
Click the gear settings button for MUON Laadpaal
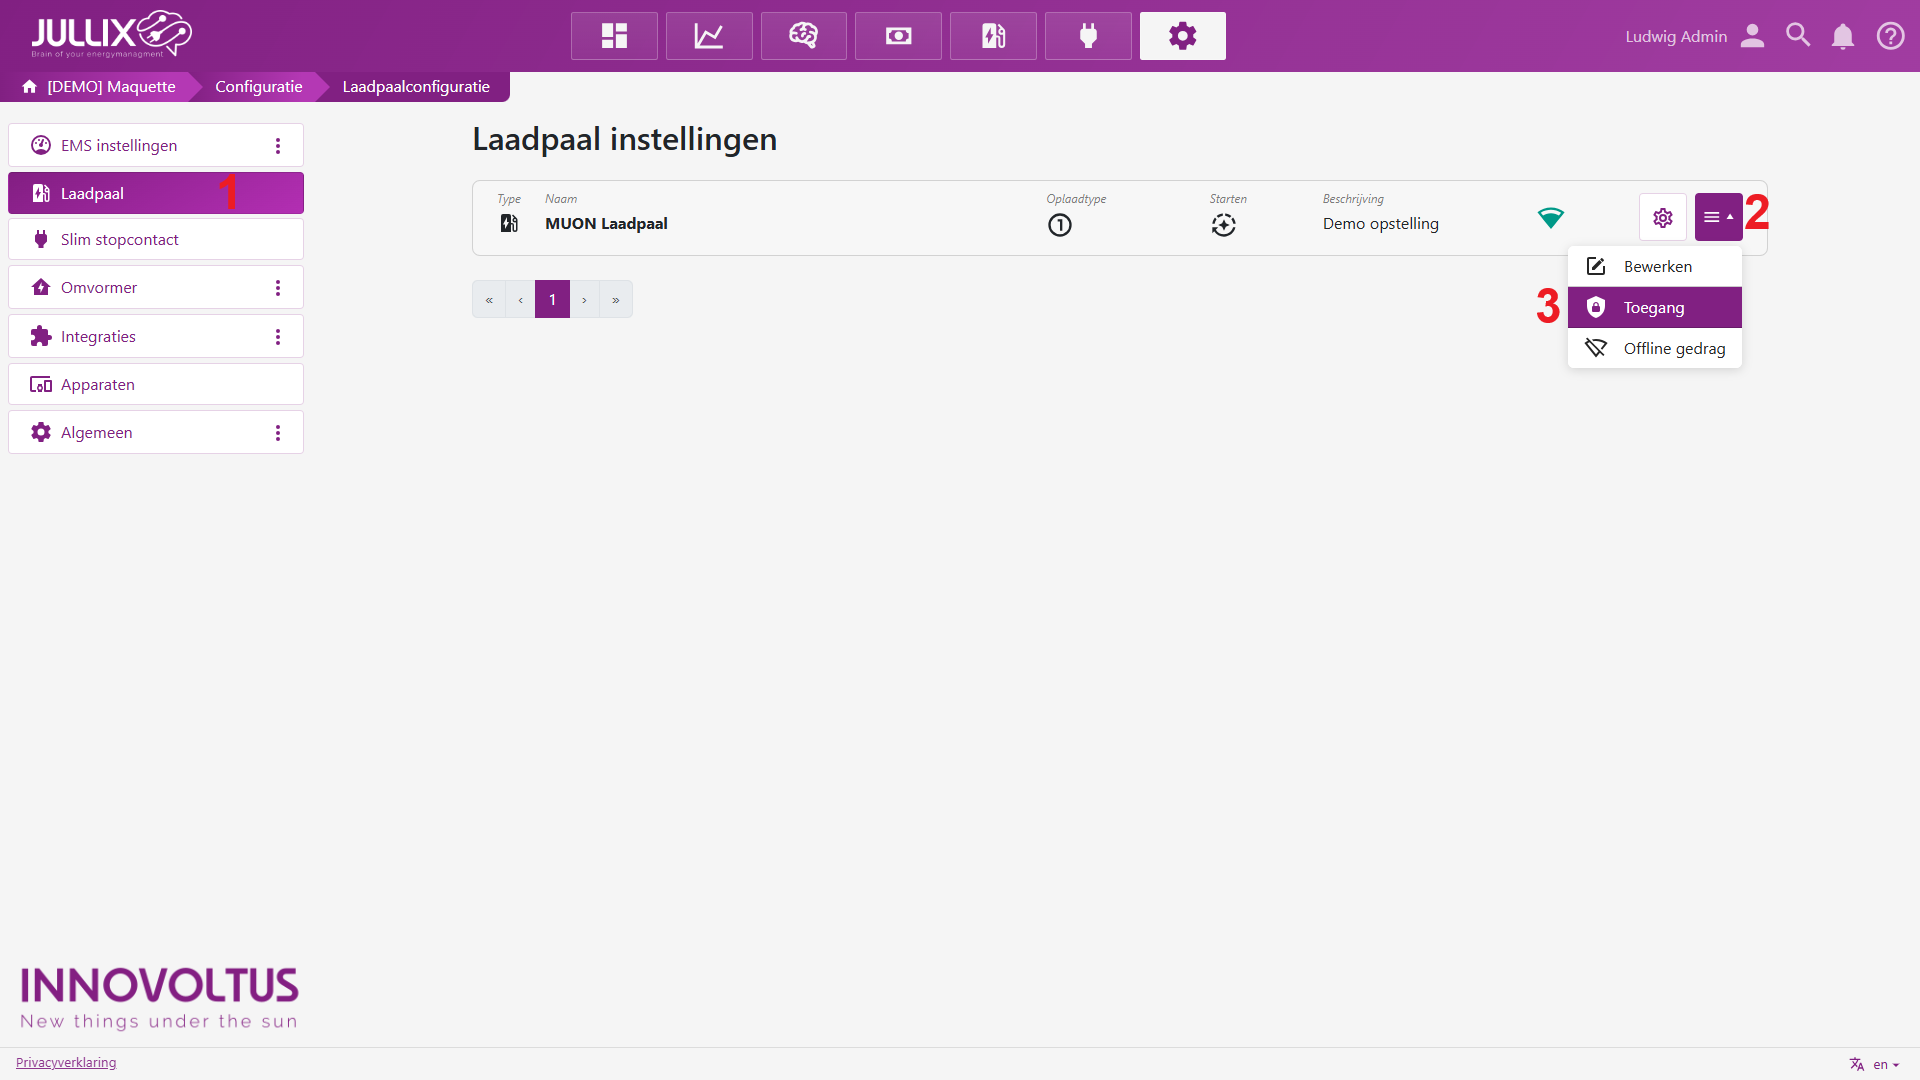pos(1662,217)
